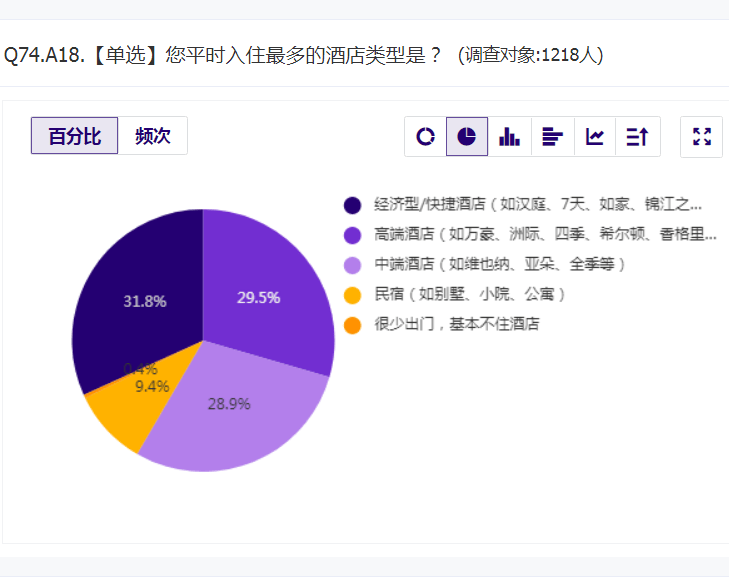Click 很少出门，基本不住酒店 legend label
The height and width of the screenshot is (586, 729).
pyautogui.click(x=457, y=325)
